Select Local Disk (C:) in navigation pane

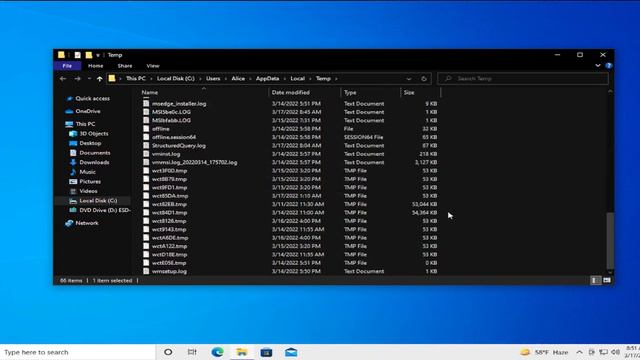coord(98,200)
